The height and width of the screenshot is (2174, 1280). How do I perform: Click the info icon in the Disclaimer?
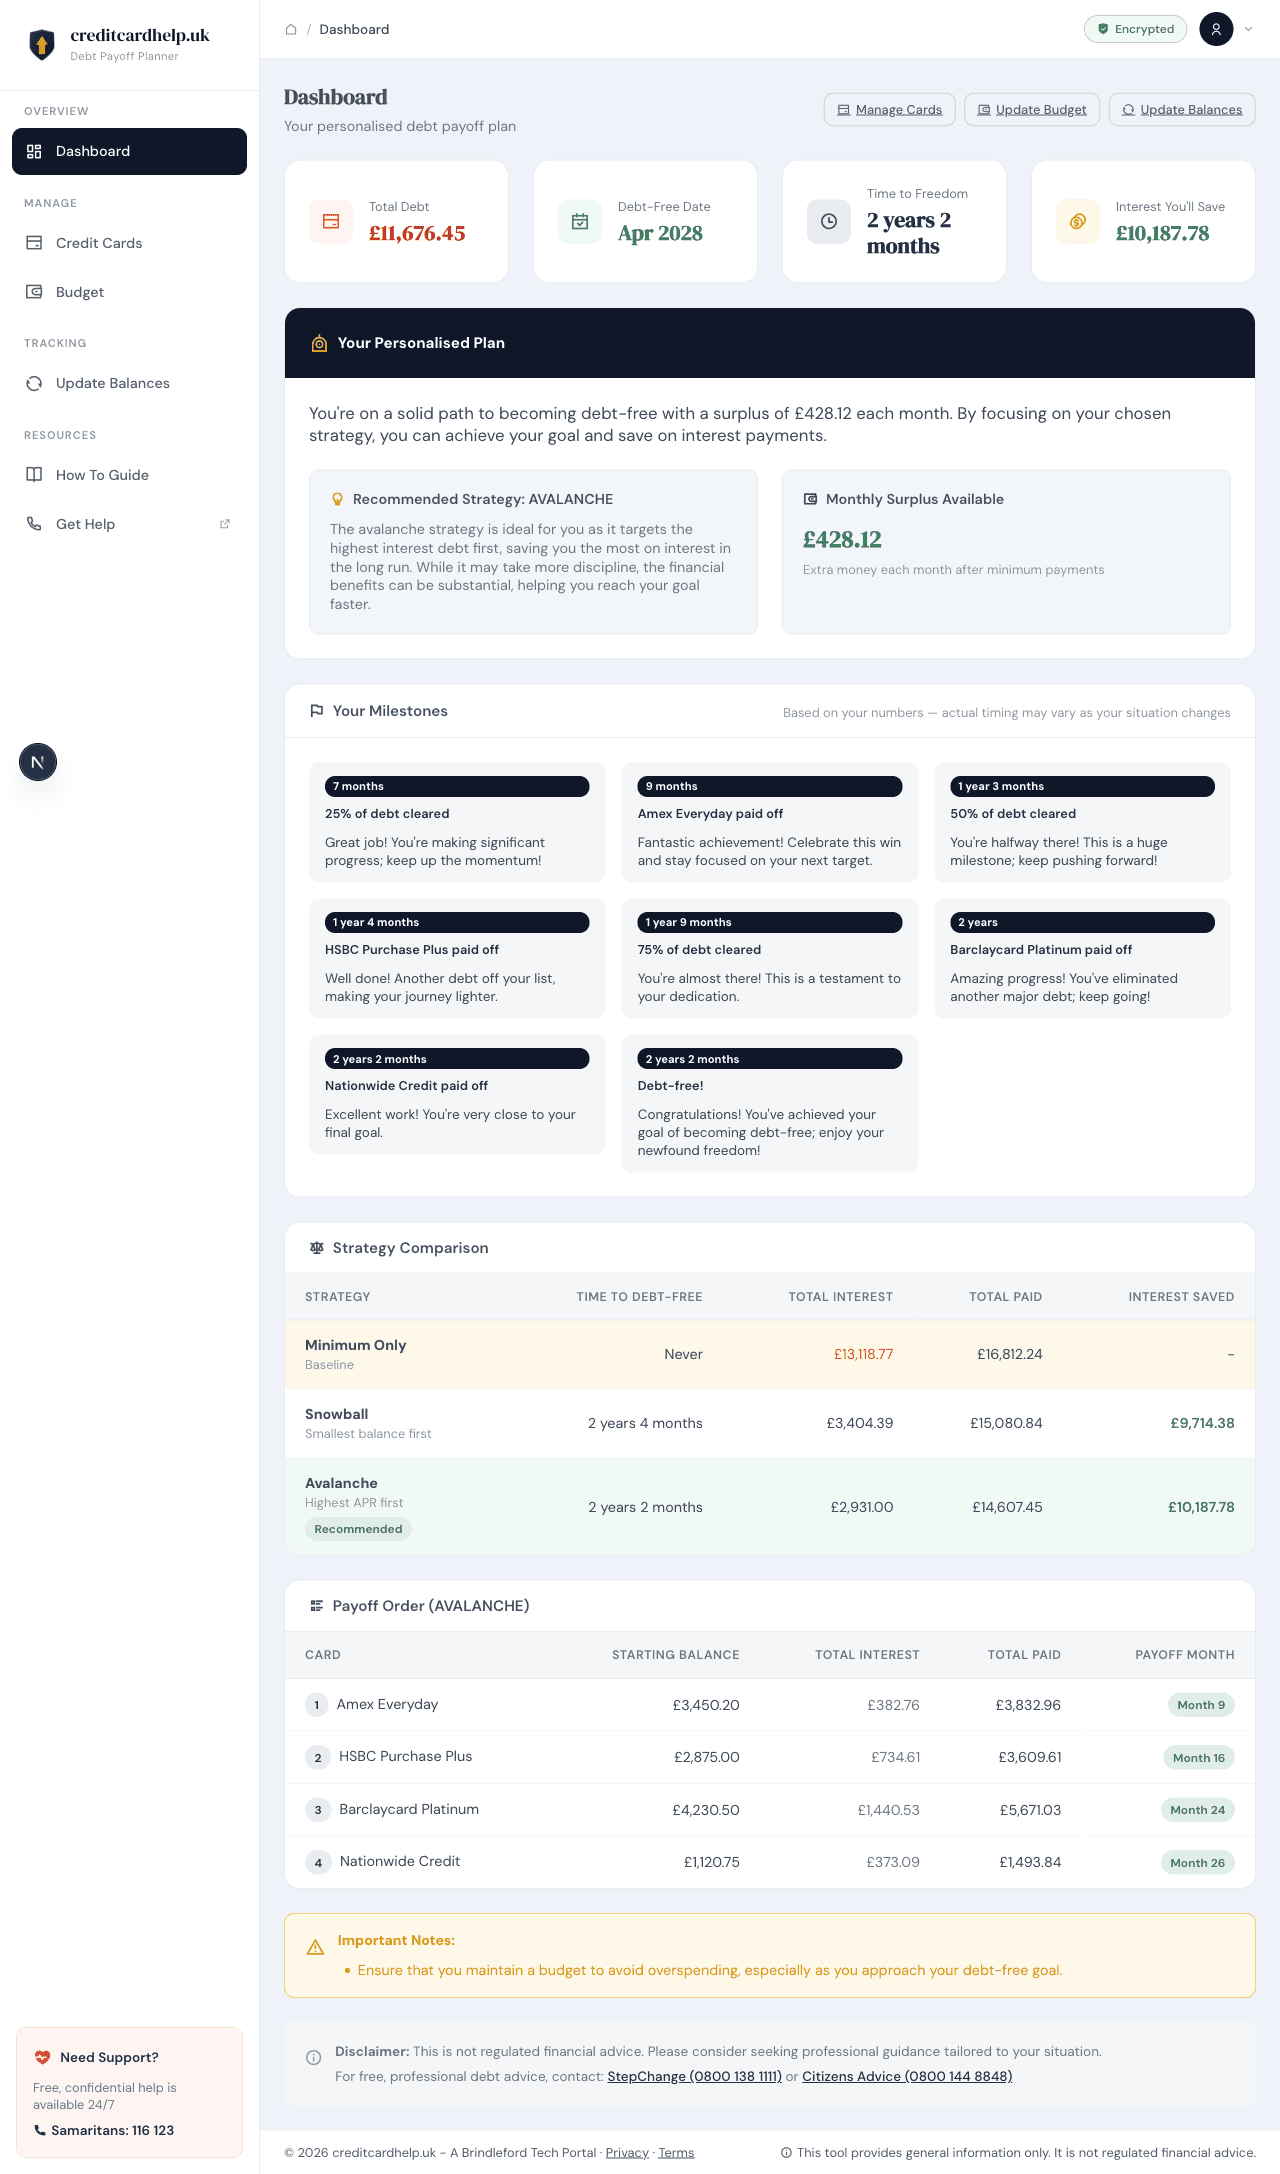(x=313, y=2058)
